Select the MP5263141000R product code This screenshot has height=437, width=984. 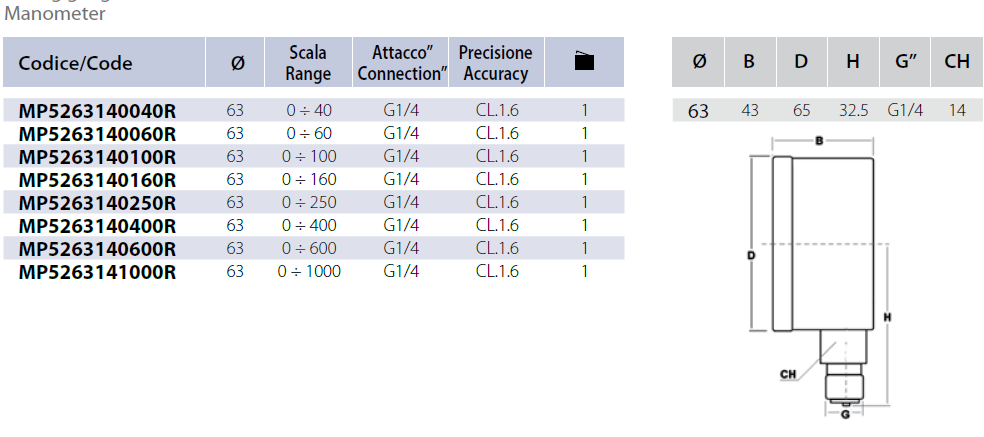point(98,271)
